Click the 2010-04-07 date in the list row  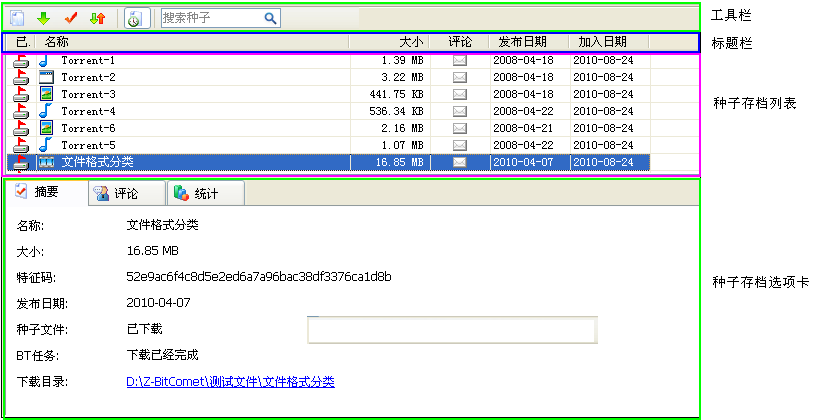pyautogui.click(x=523, y=162)
